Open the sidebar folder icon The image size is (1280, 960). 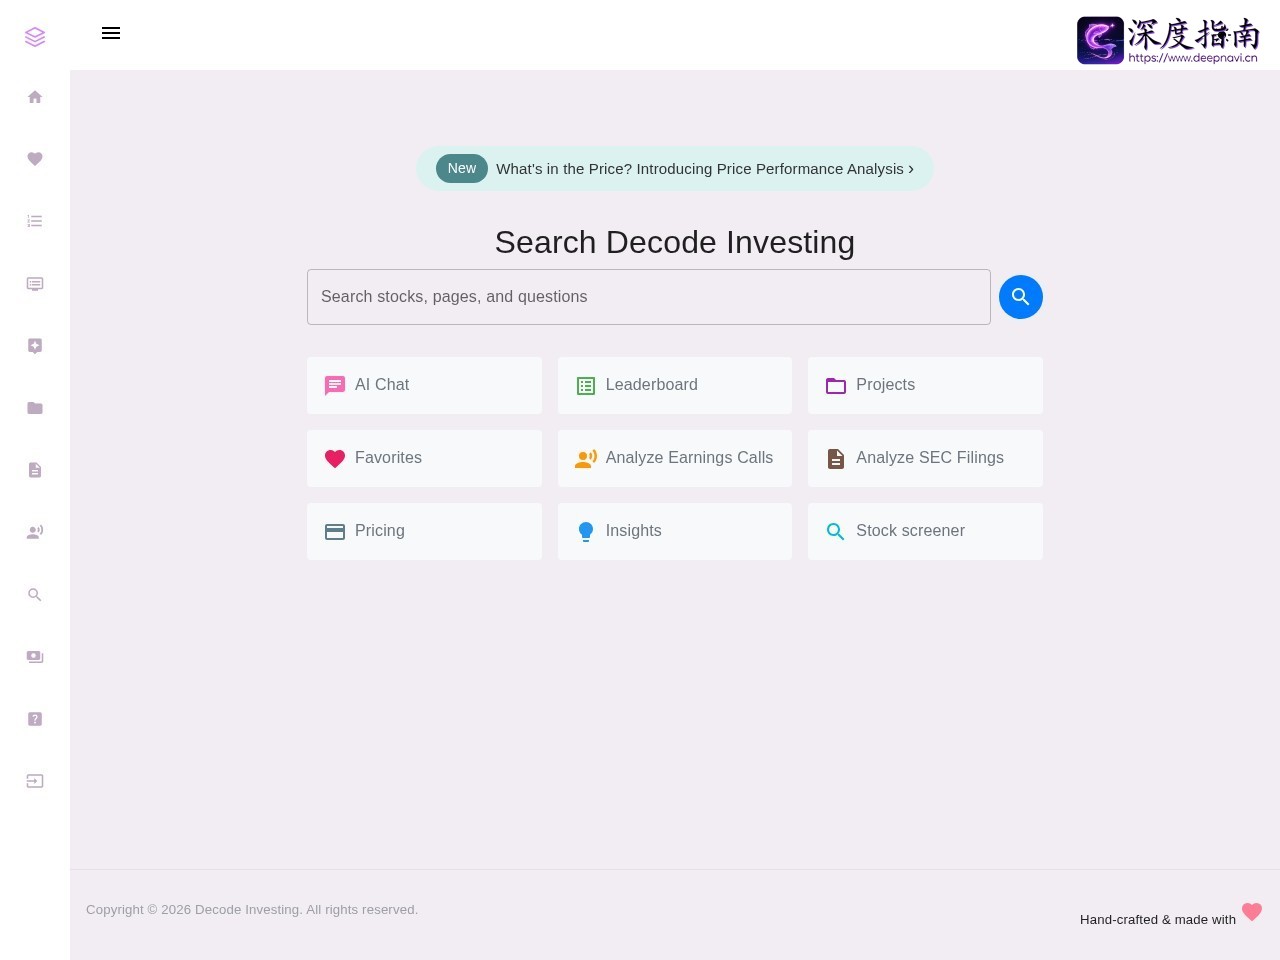coord(35,408)
